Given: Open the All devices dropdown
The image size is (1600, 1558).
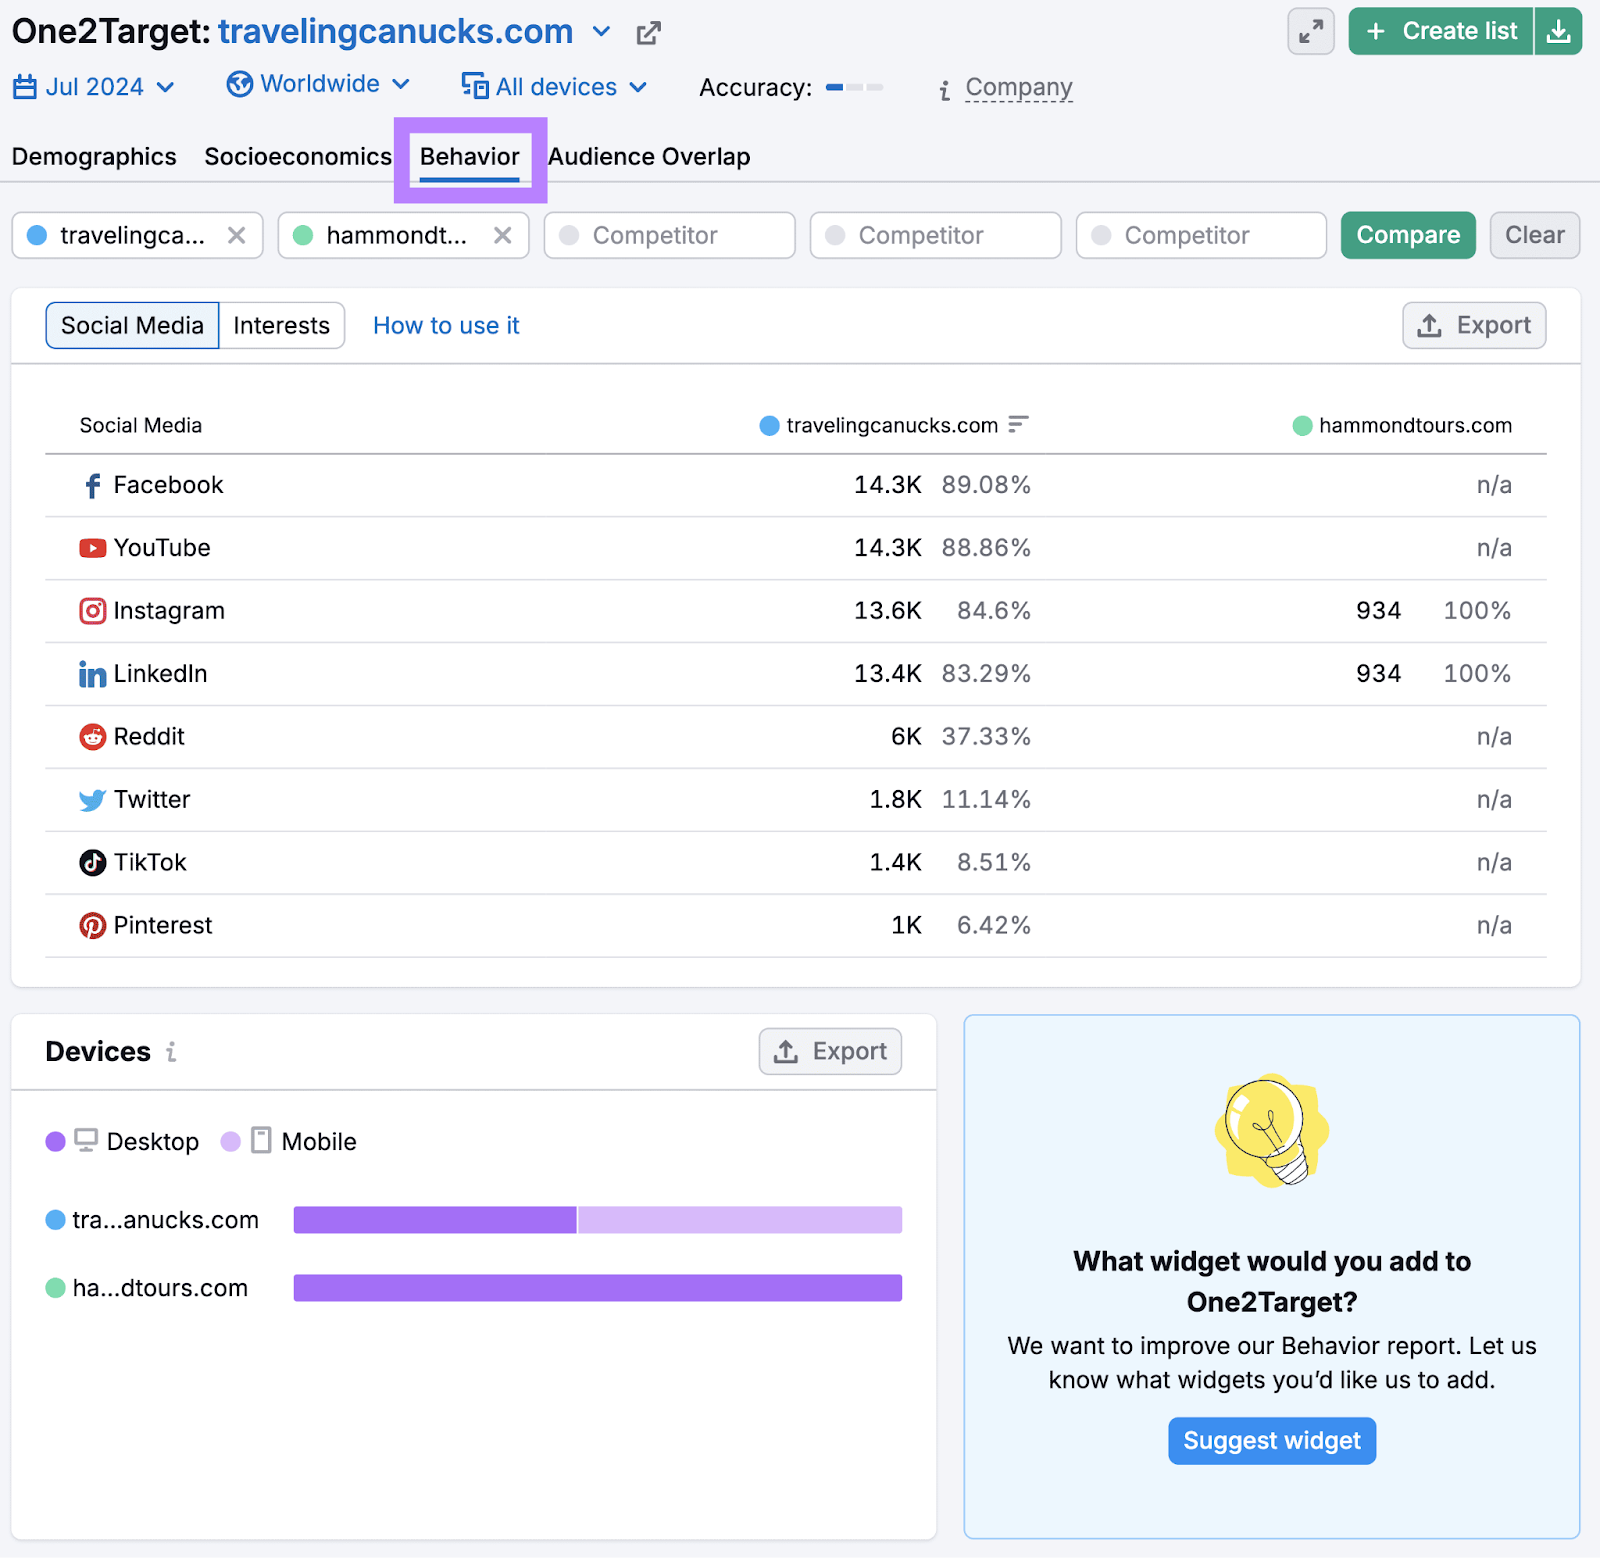Looking at the screenshot, I should 555,87.
